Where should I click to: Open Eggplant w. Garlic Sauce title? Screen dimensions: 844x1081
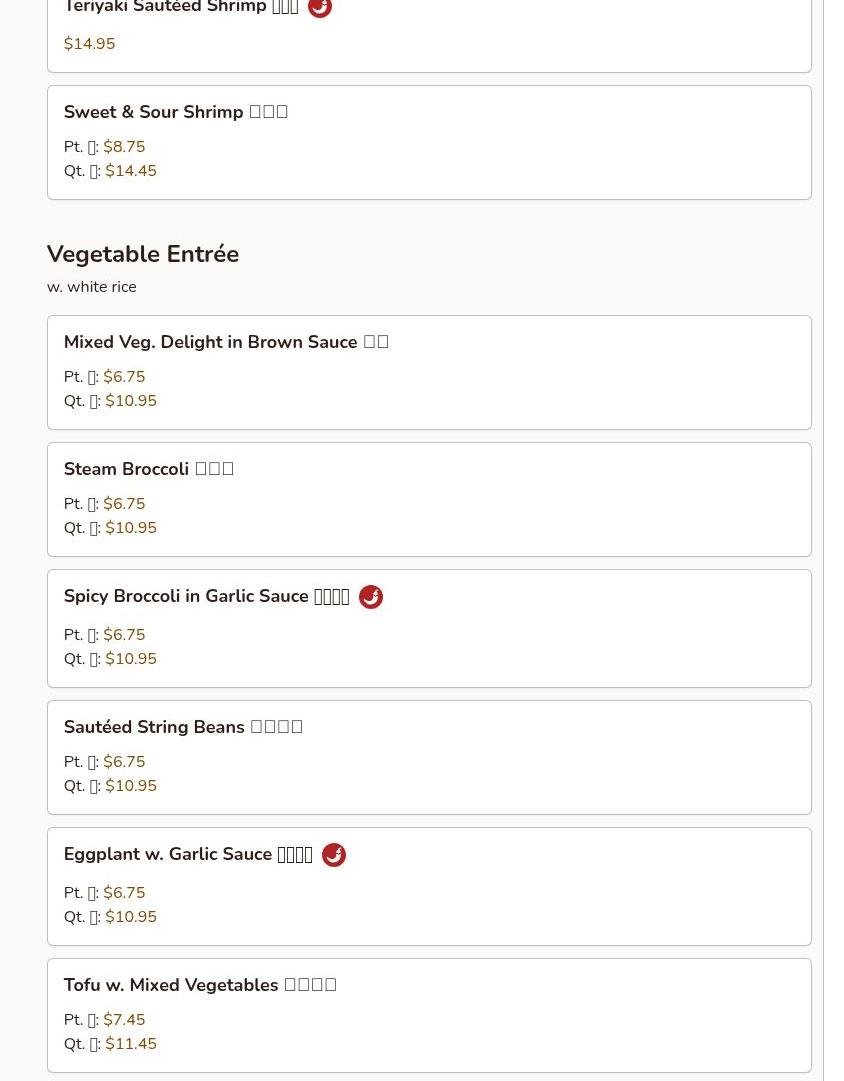[188, 854]
